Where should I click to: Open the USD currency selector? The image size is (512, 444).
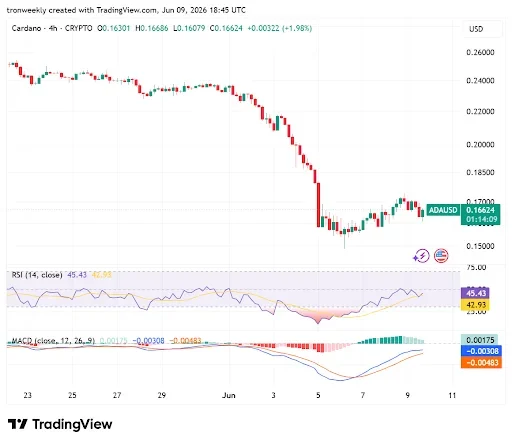coord(482,29)
